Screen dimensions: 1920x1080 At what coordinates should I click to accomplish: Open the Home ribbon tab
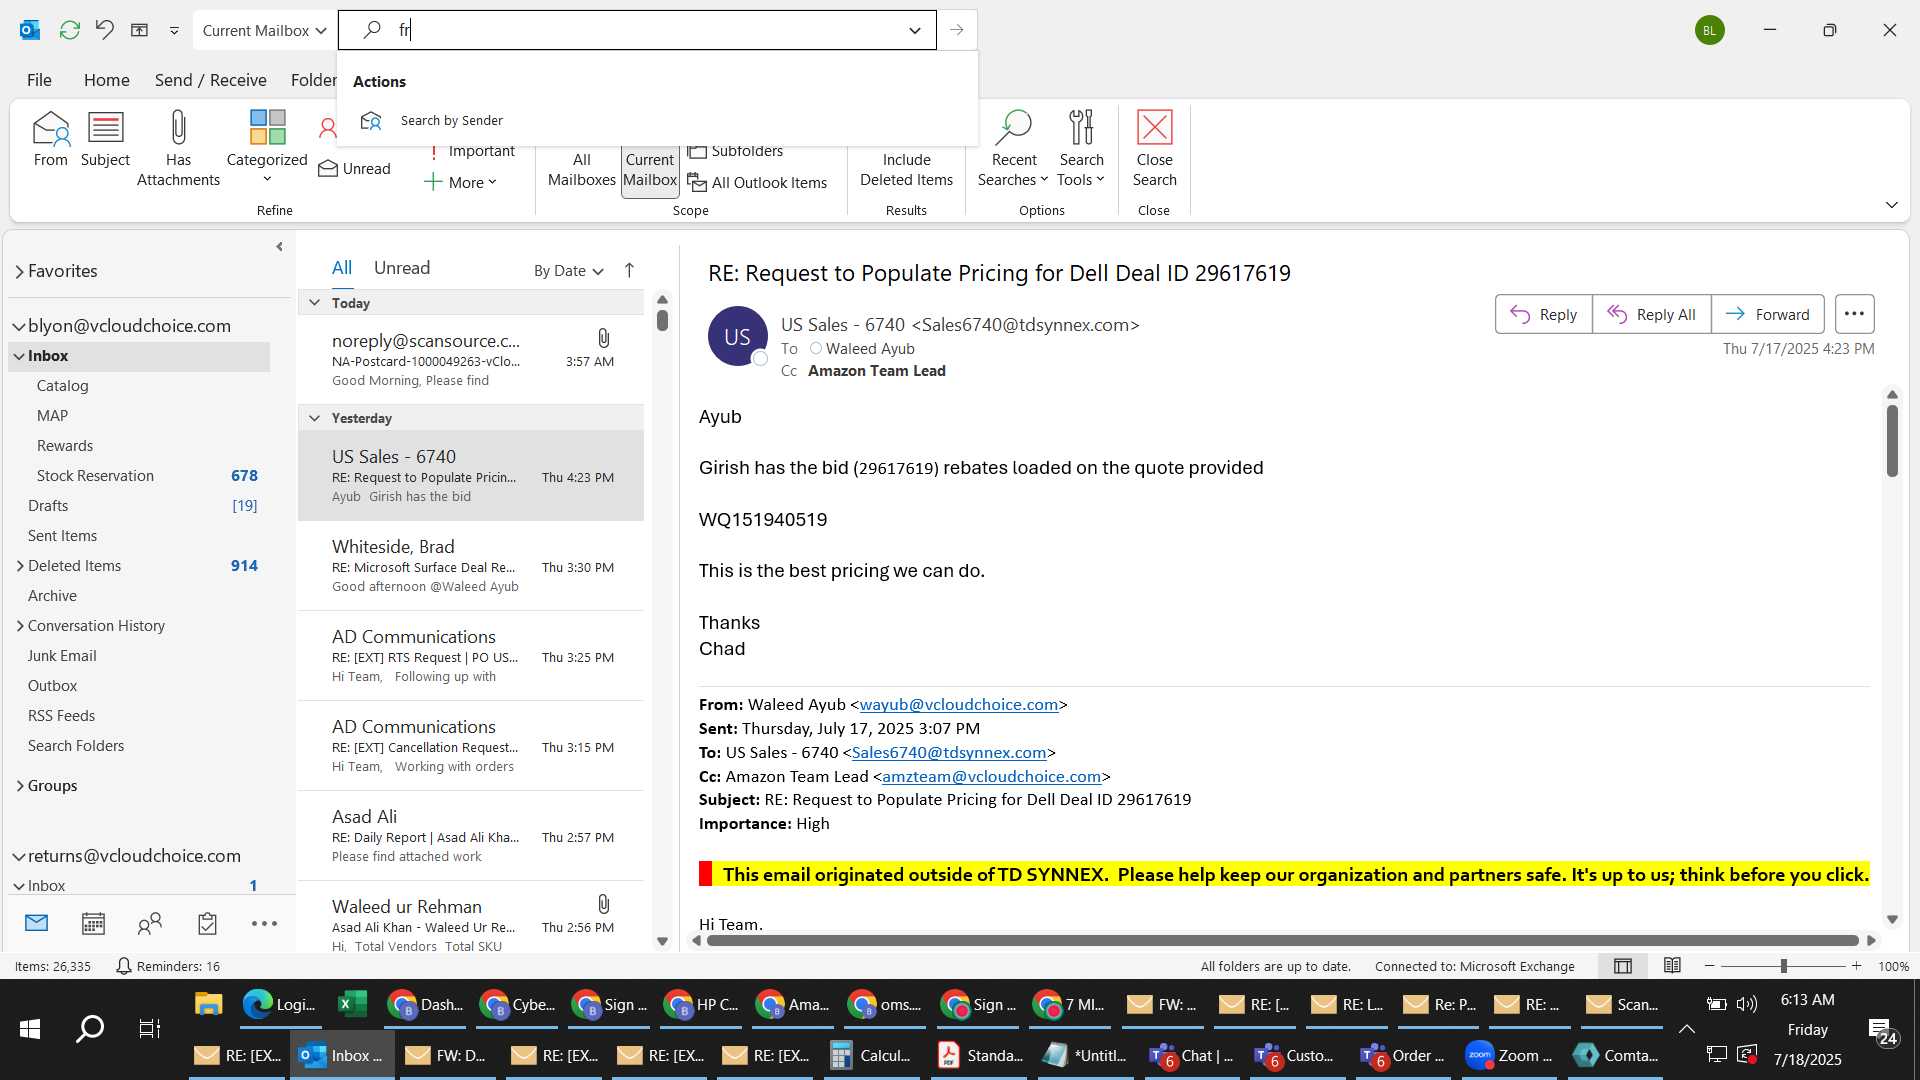coord(106,80)
